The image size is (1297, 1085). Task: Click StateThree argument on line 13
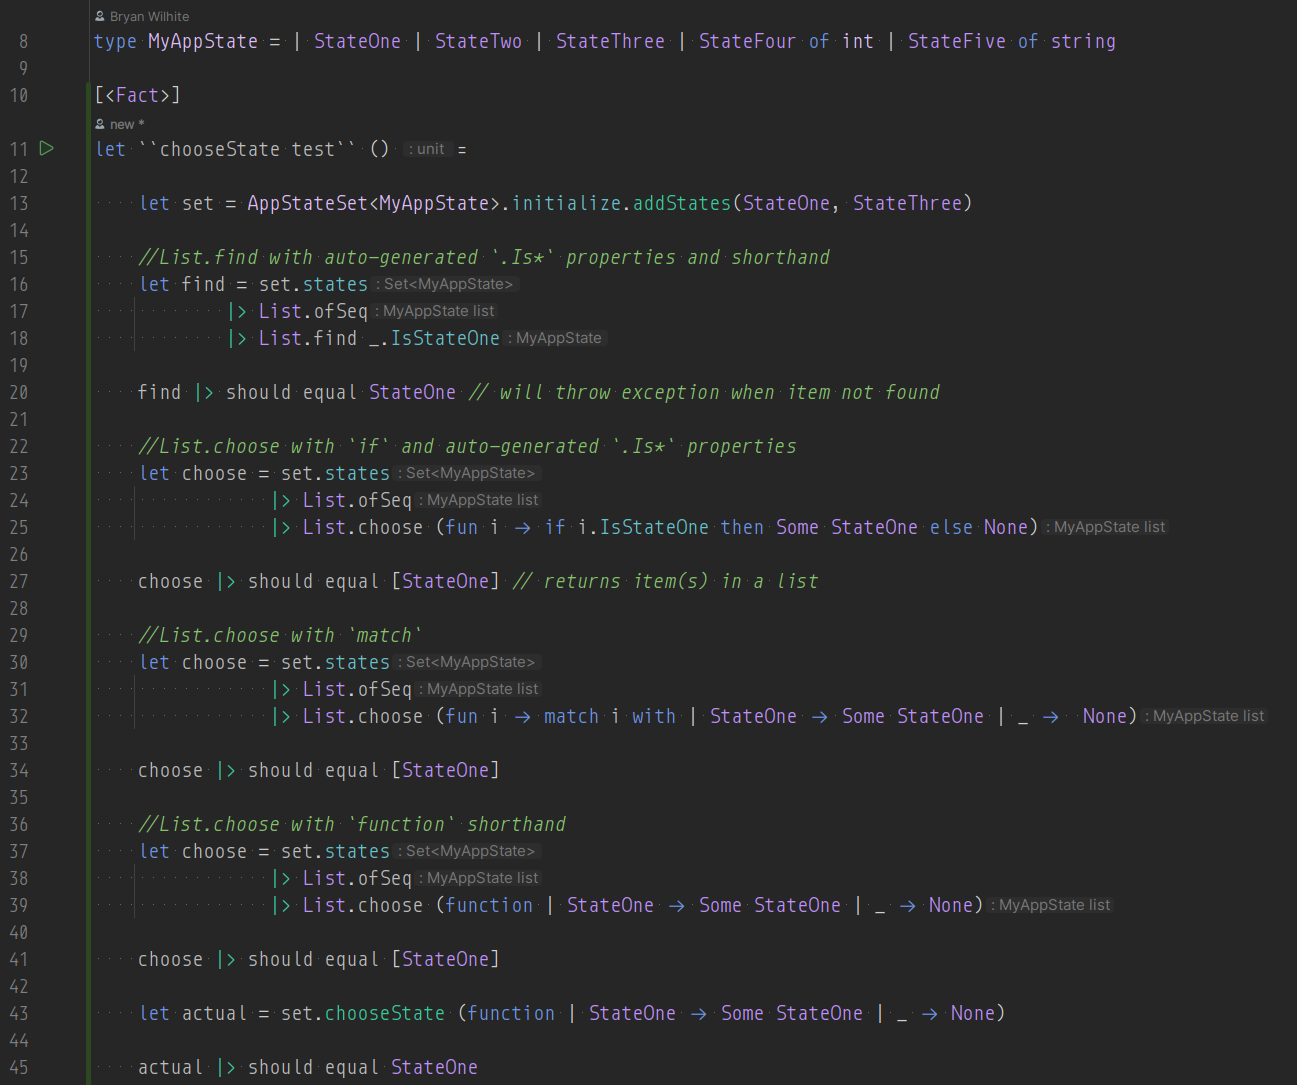(907, 203)
